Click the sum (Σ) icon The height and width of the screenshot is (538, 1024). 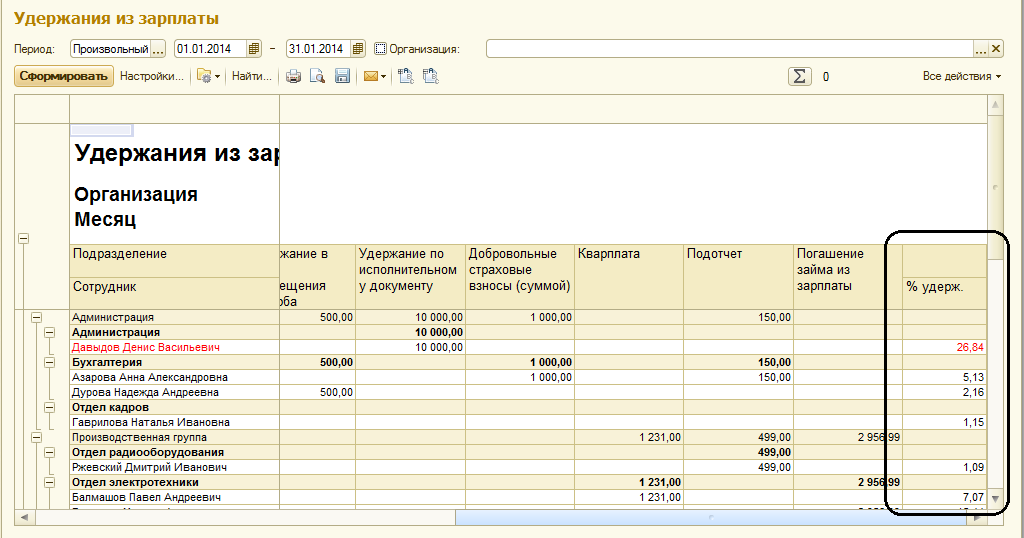click(799, 76)
